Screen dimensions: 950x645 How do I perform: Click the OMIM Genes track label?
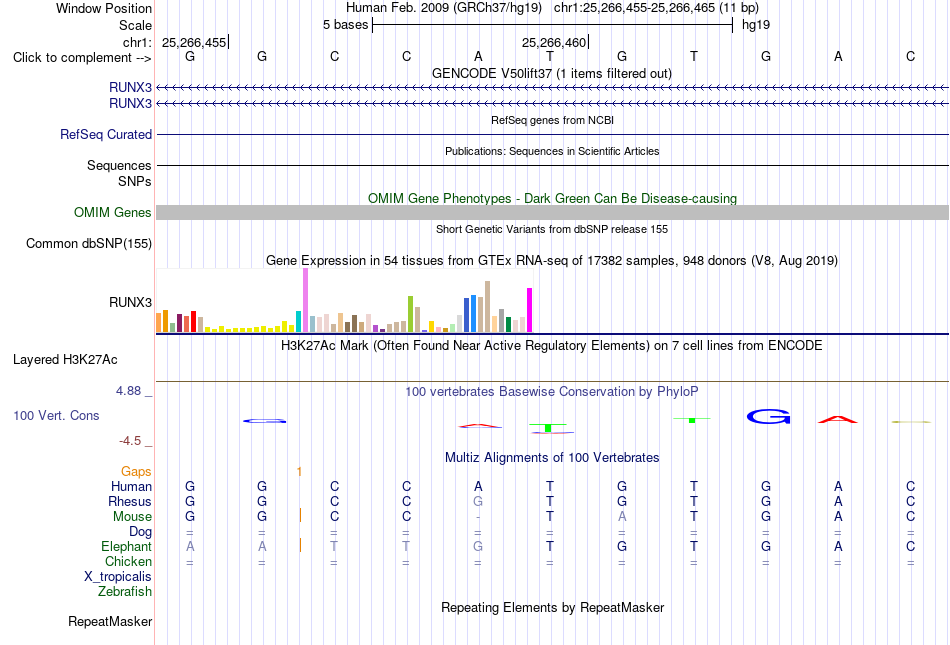click(113, 213)
